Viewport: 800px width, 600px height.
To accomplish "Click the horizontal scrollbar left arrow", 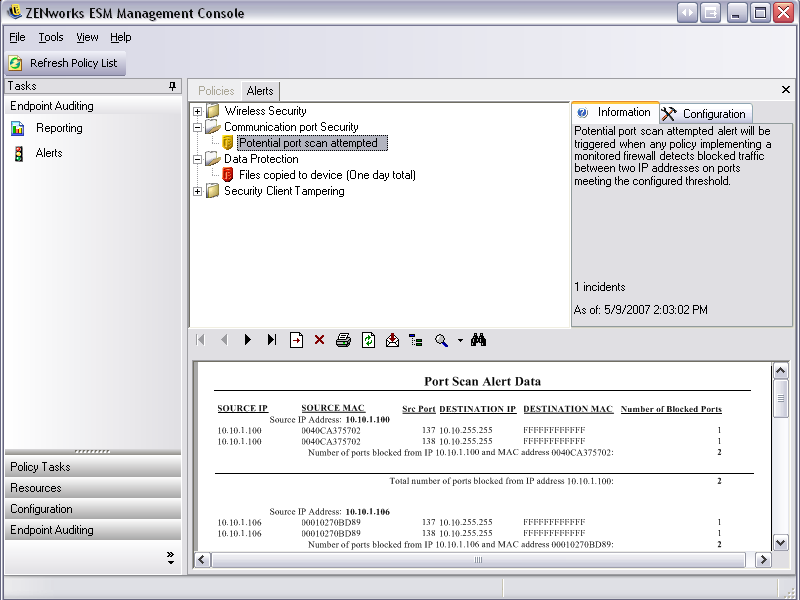I will point(202,560).
